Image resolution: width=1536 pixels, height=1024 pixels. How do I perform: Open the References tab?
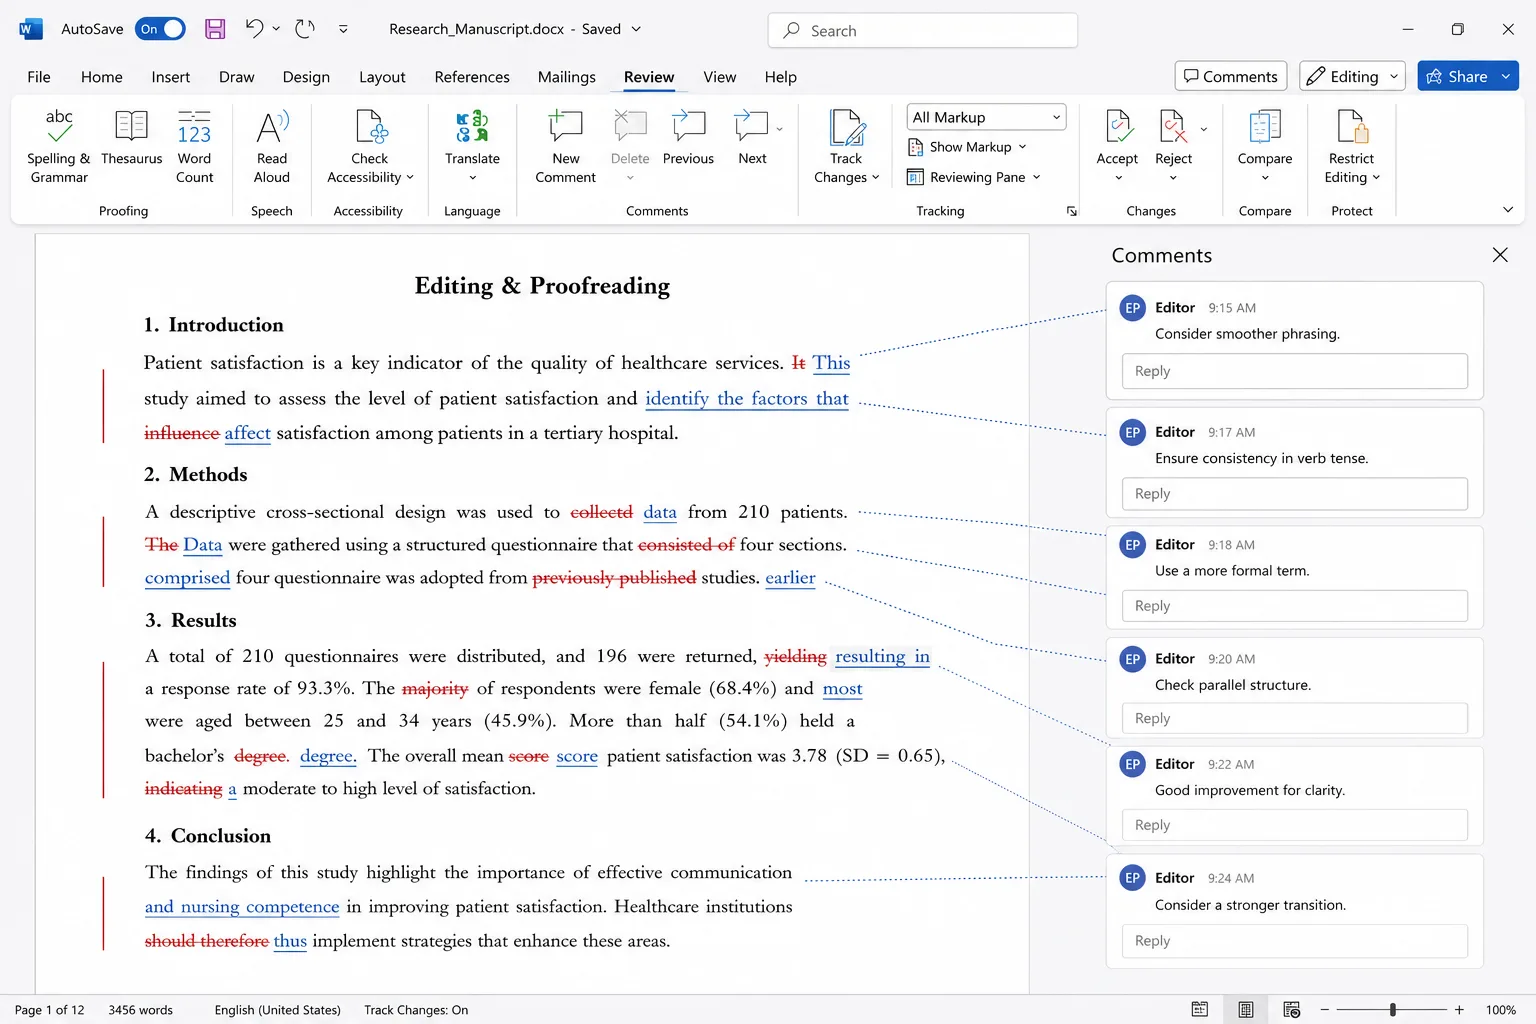[472, 77]
